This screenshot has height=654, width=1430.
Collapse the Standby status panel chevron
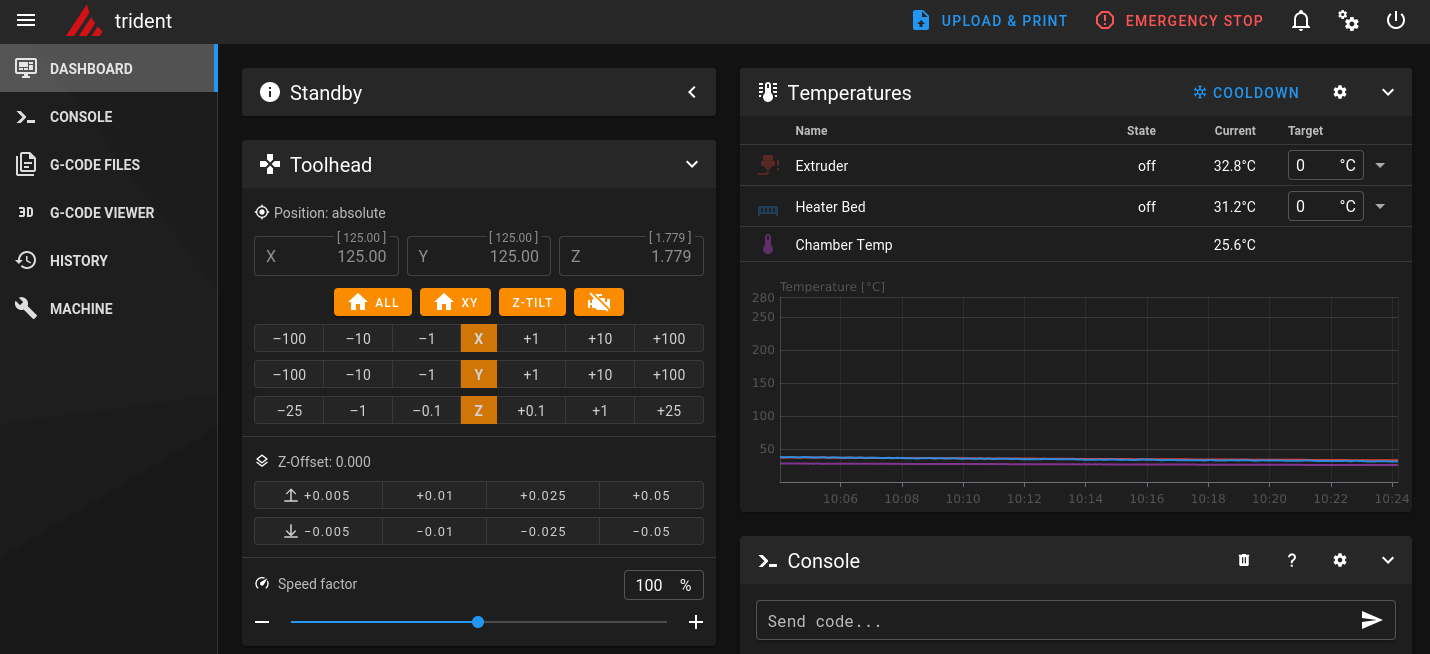[x=692, y=93]
